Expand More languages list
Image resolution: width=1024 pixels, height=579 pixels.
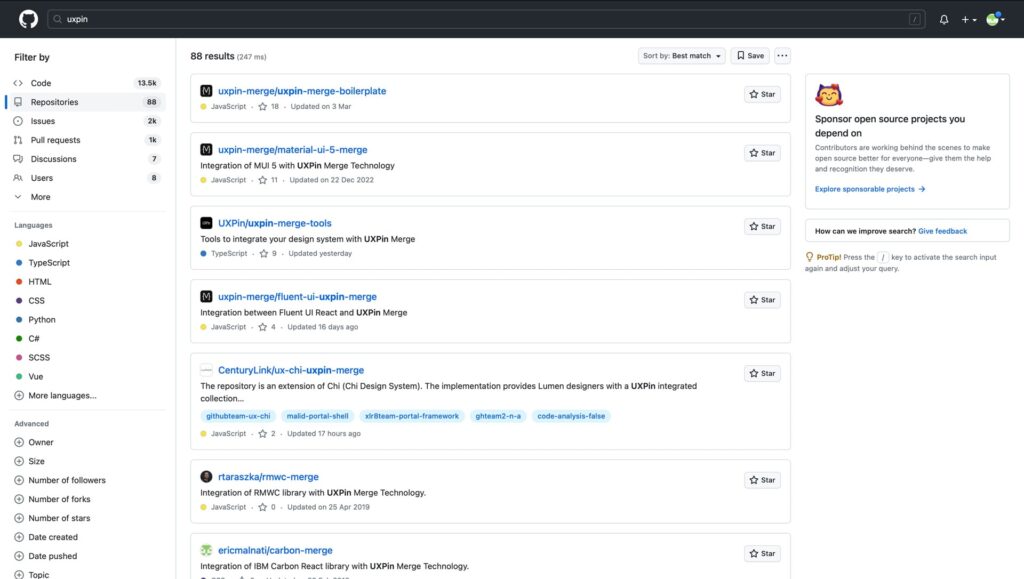(56, 395)
